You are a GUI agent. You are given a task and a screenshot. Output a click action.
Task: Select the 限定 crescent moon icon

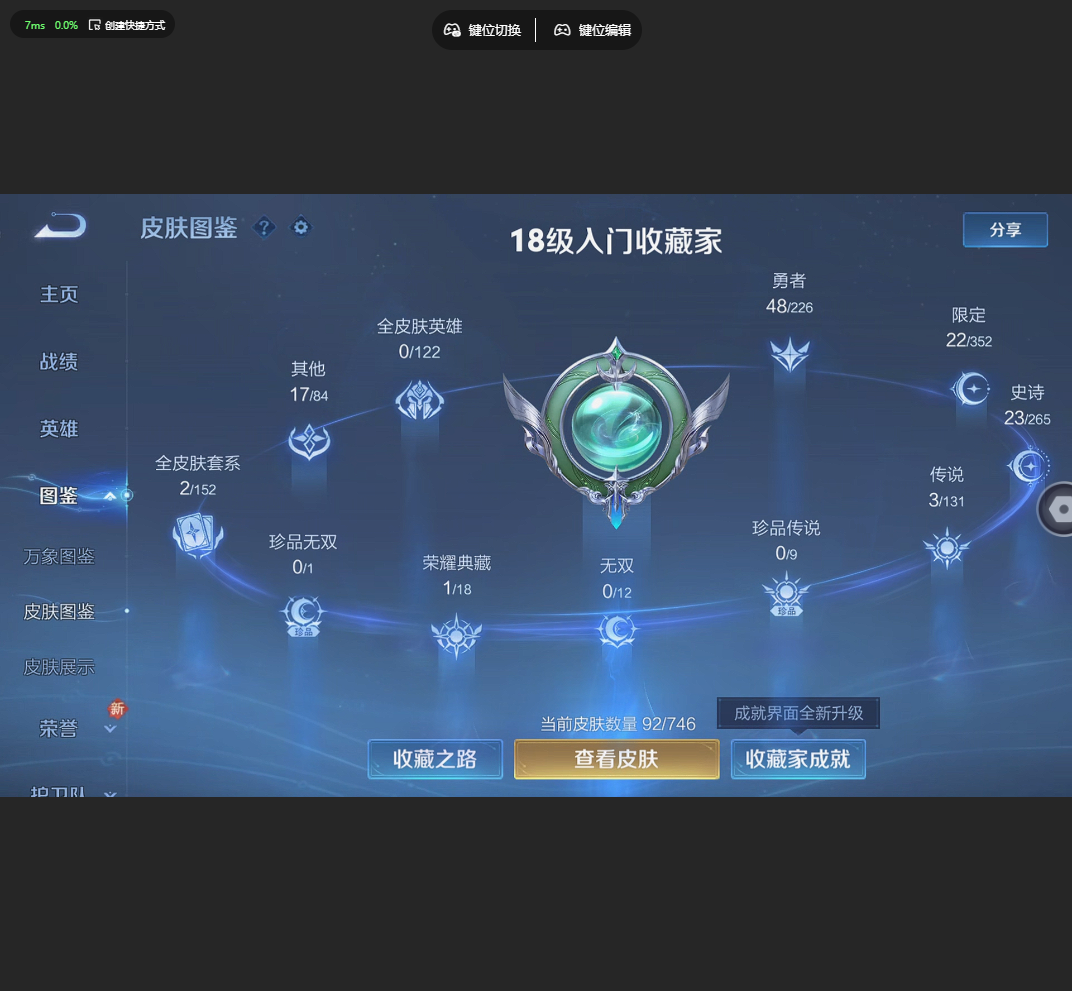click(970, 389)
